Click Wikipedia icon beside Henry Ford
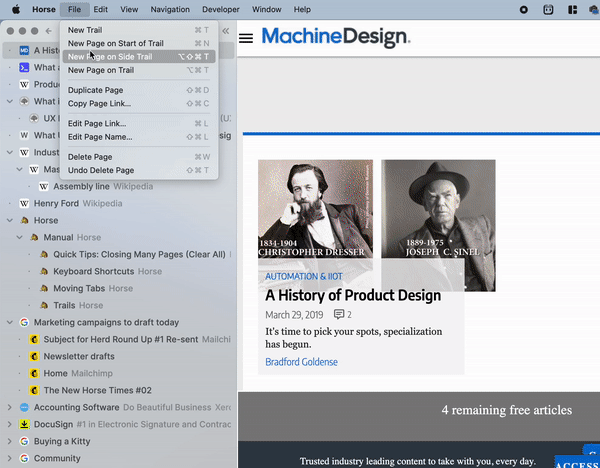This screenshot has height=468, width=600. point(24,203)
